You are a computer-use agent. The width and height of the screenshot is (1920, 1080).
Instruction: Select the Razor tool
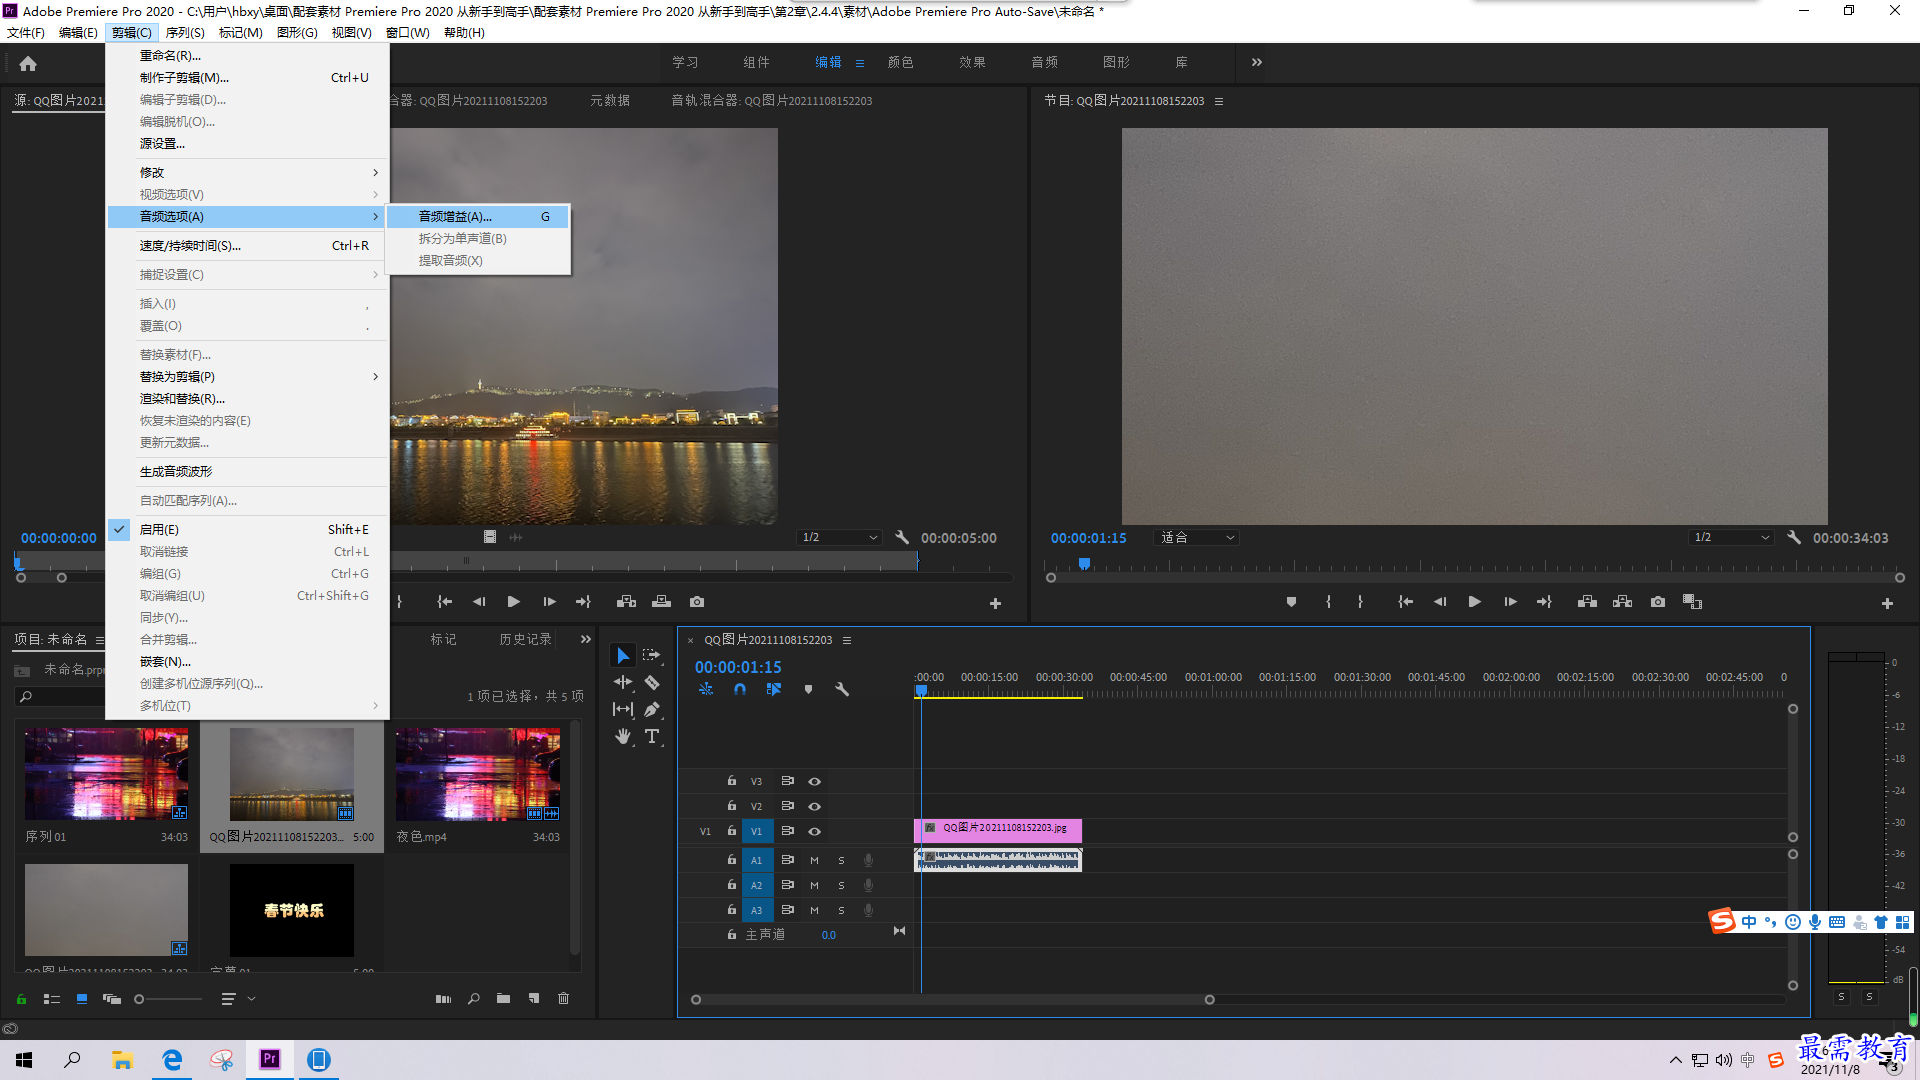point(651,682)
